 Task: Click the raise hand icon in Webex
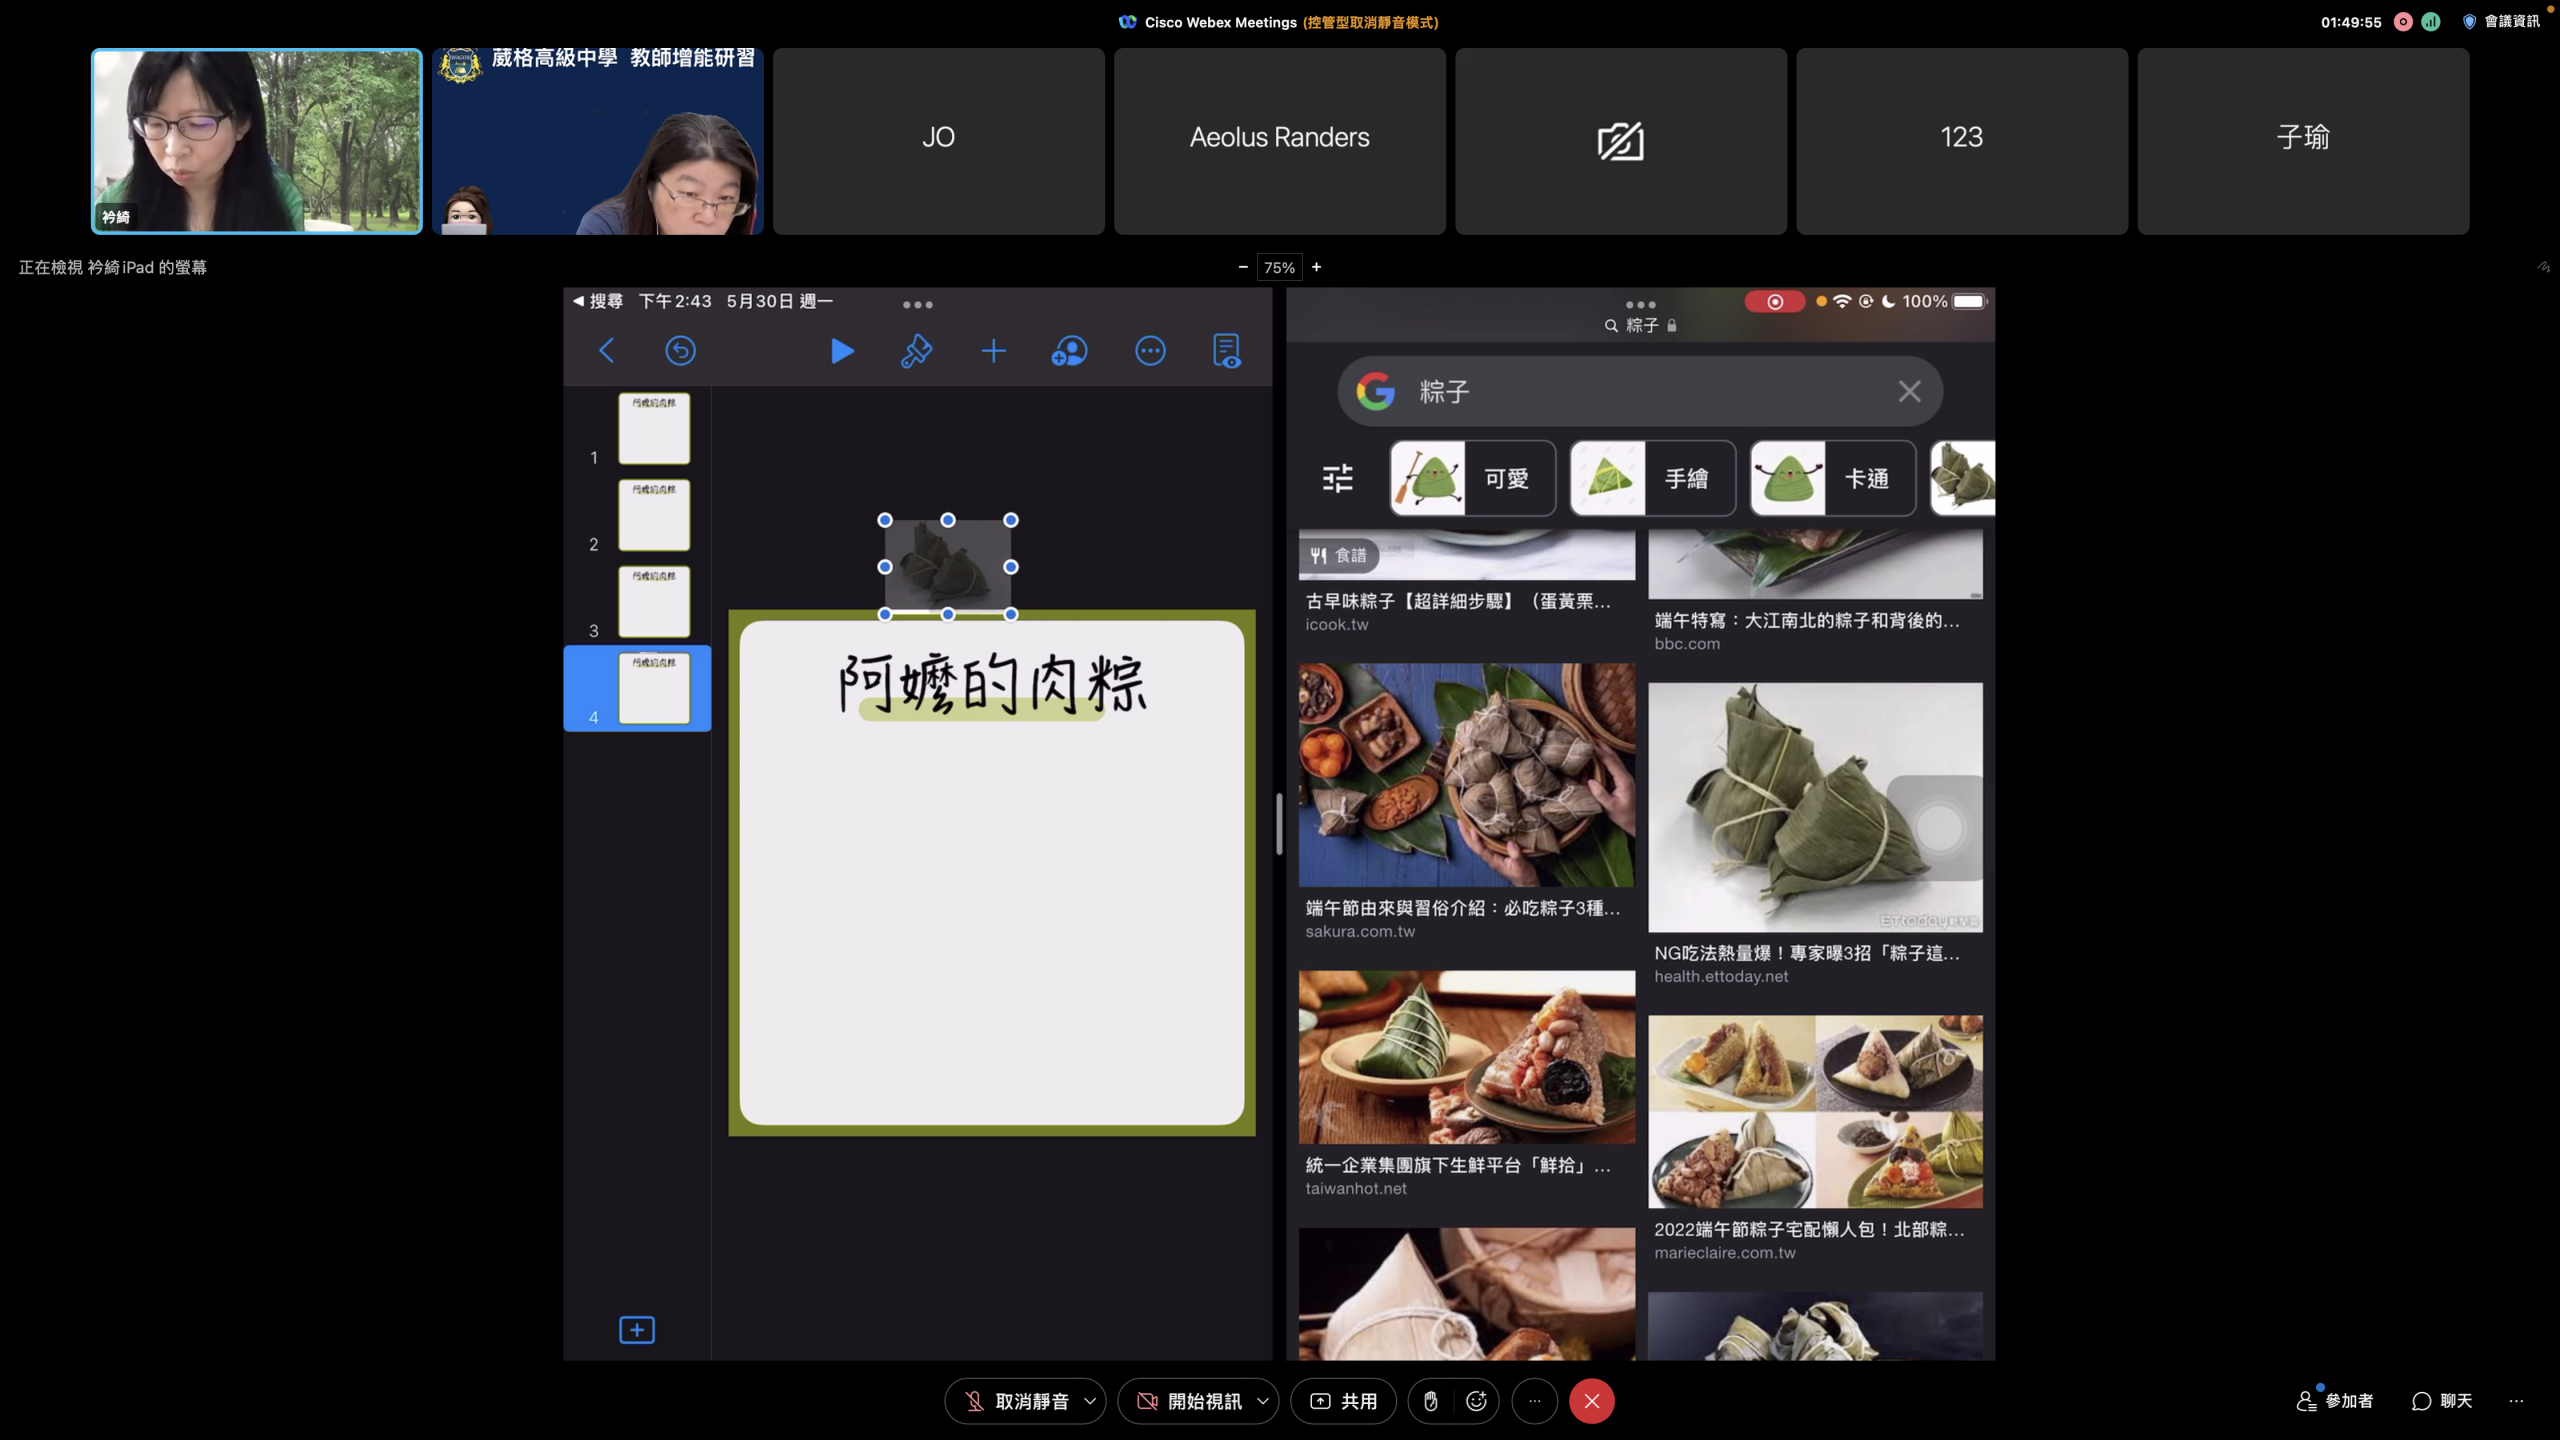1430,1401
